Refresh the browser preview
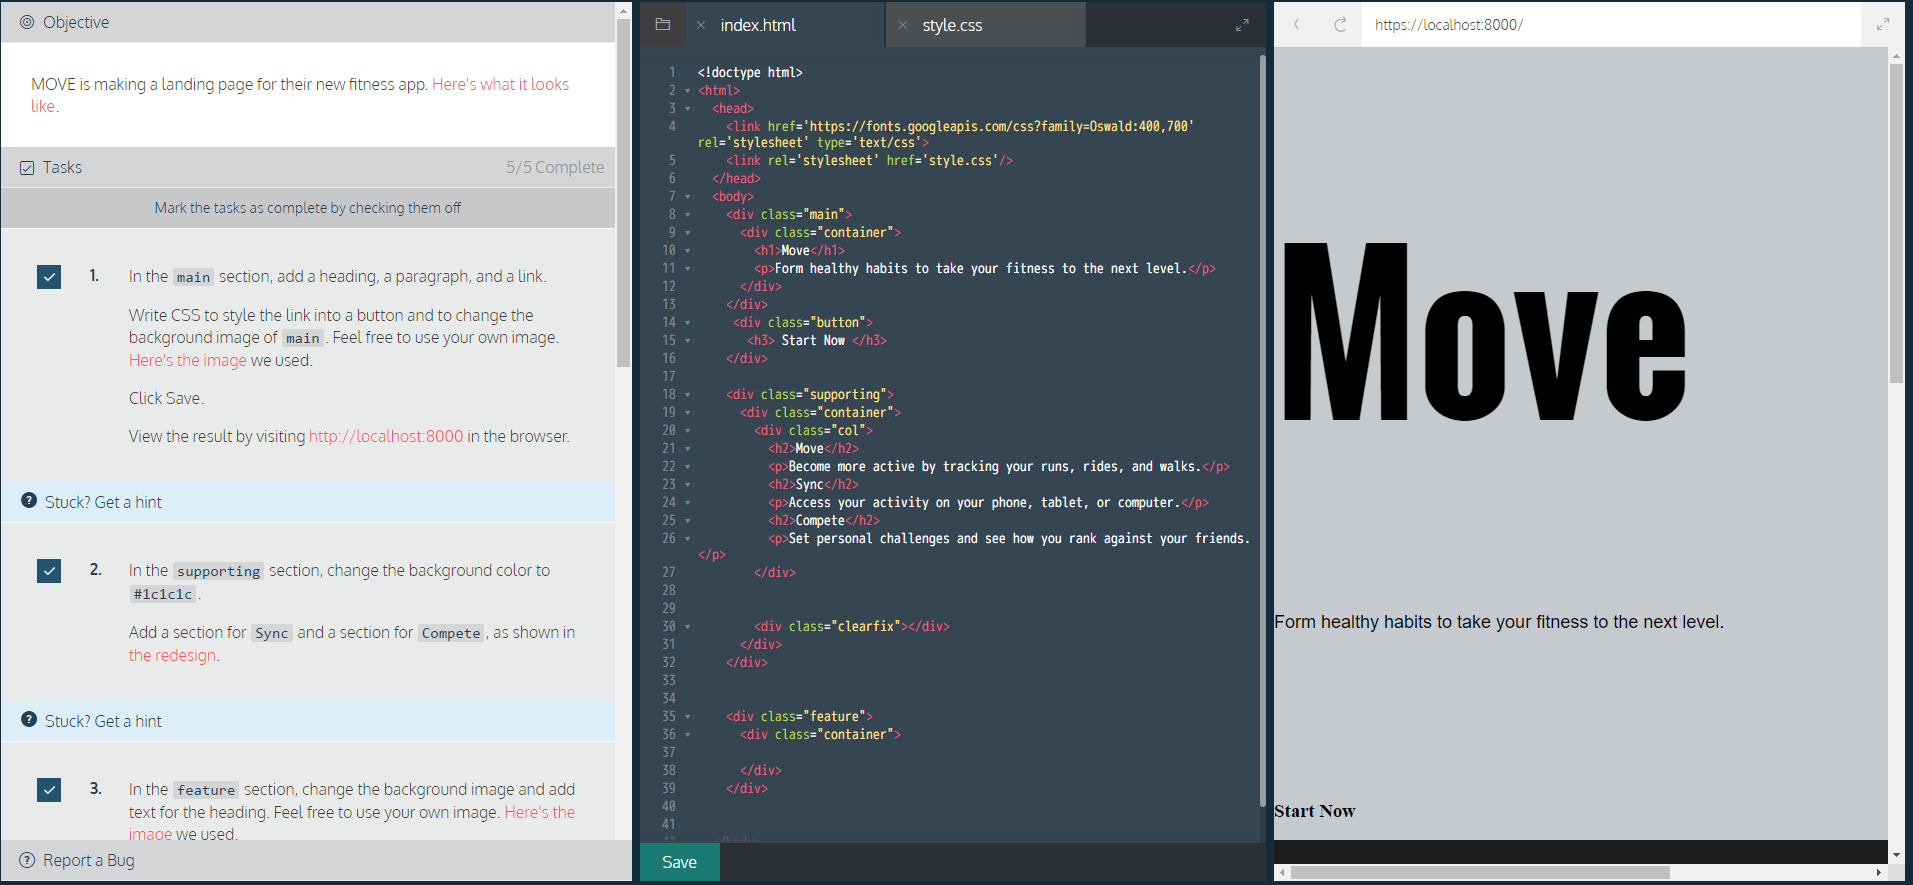 tap(1340, 25)
